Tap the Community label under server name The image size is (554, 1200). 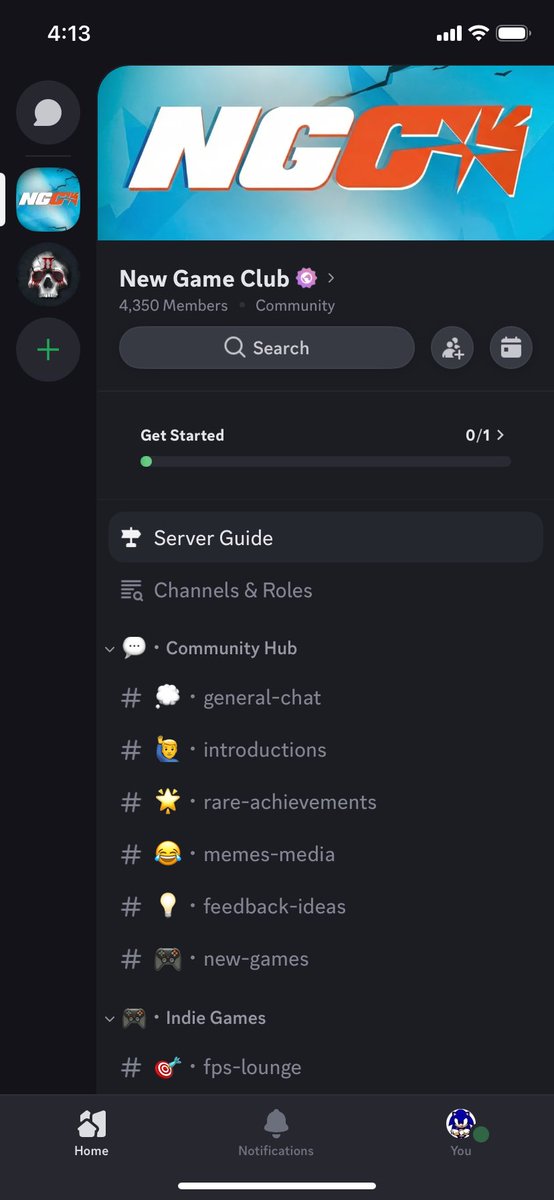click(x=295, y=306)
